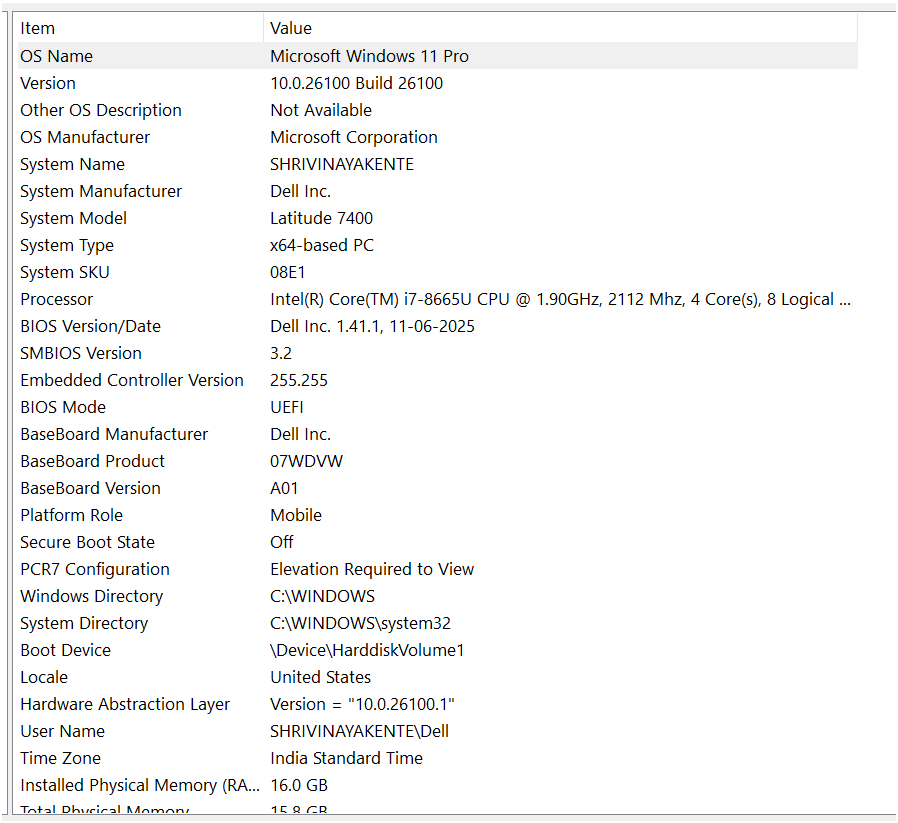Screen dimensions: 898x823
Task: Select the System Model row
Action: pos(438,218)
